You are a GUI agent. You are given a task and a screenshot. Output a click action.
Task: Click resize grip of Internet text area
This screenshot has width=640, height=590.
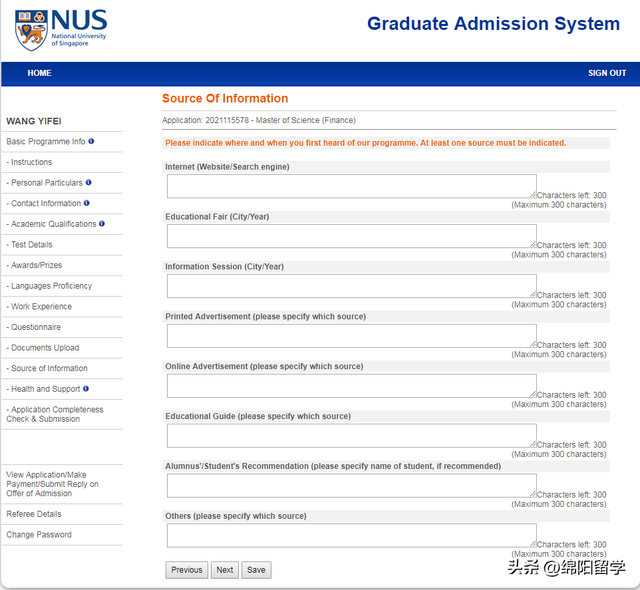(533, 195)
